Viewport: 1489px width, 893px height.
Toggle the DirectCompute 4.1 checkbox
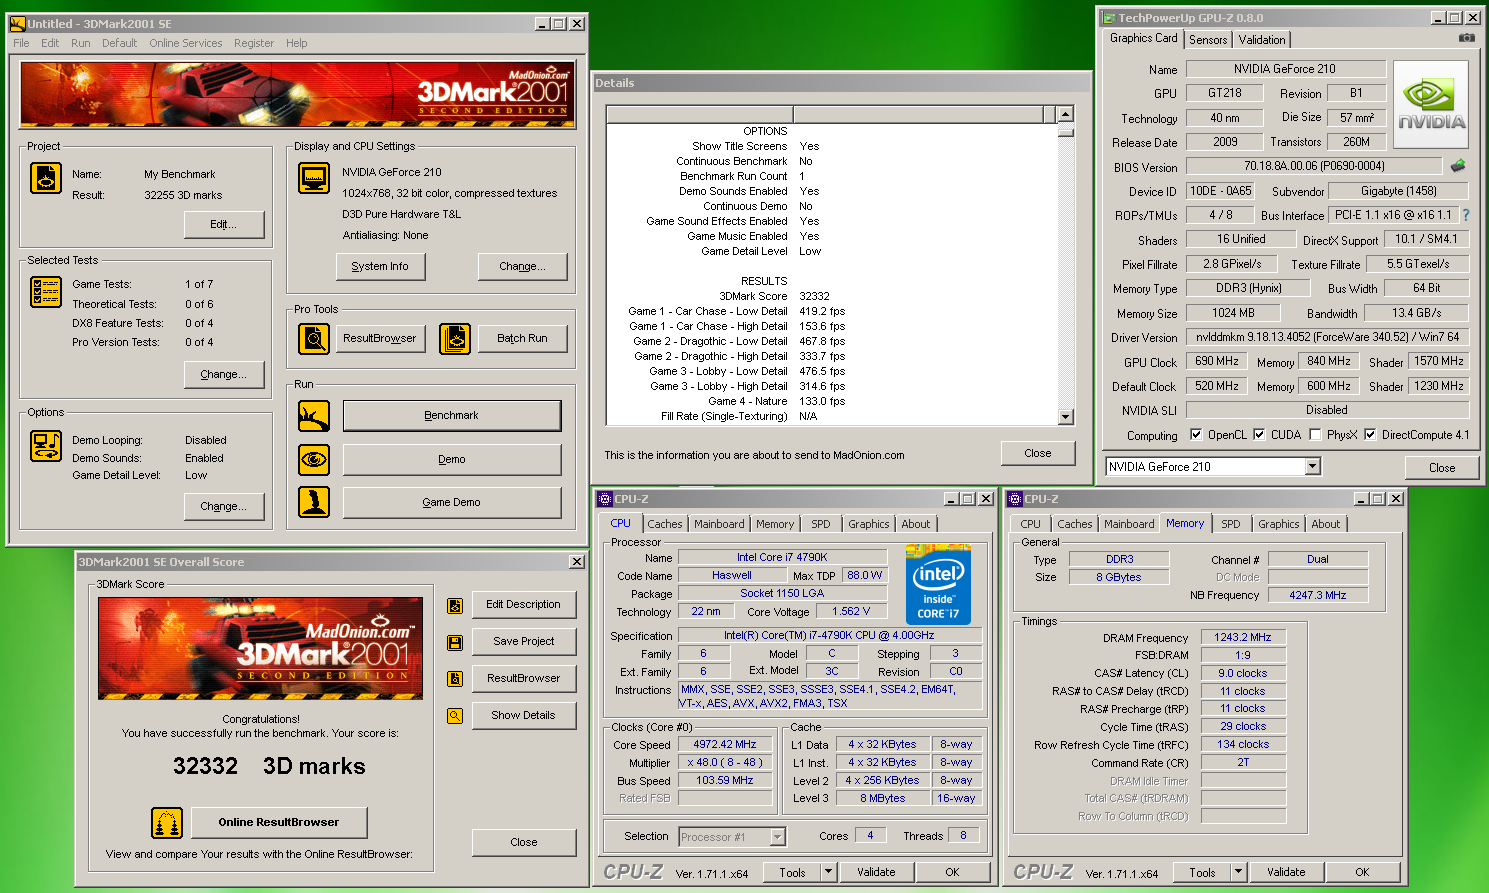(1370, 434)
